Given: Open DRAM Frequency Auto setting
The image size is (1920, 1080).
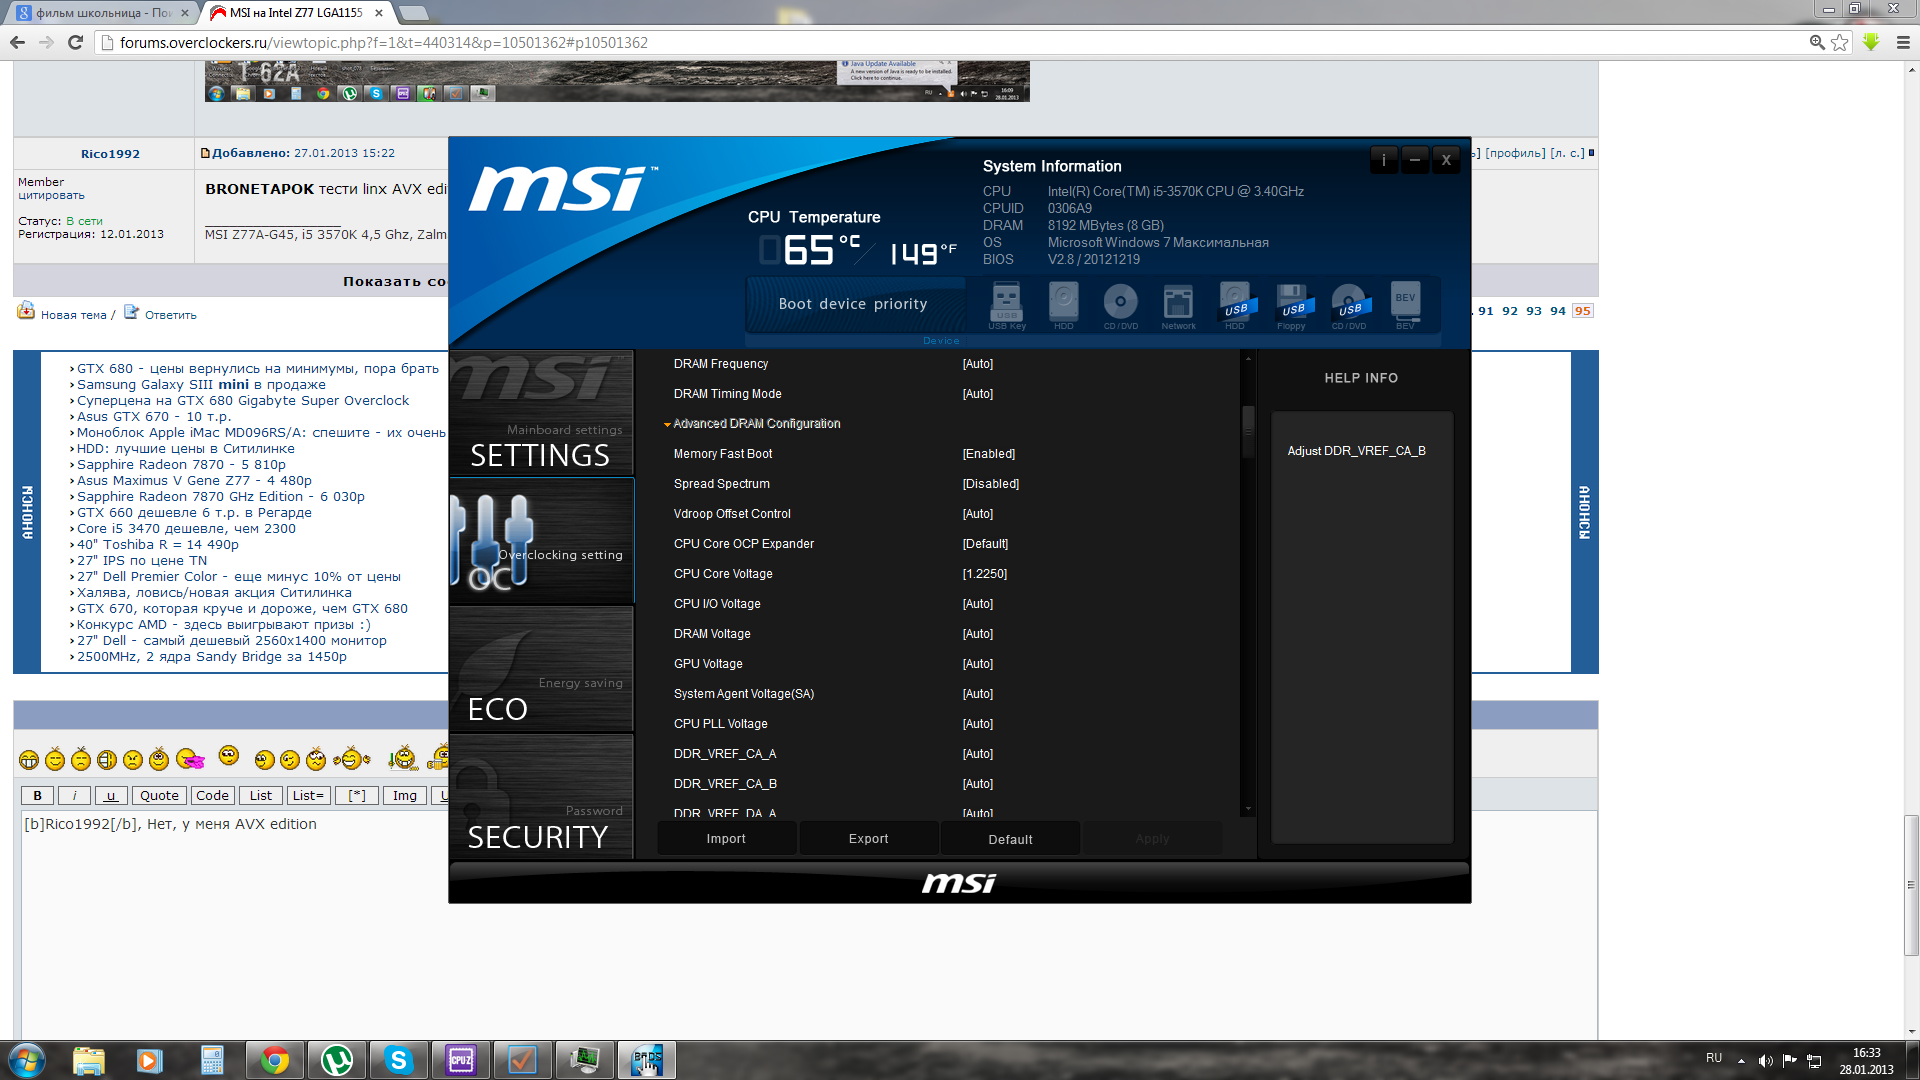Looking at the screenshot, I should pyautogui.click(x=977, y=364).
